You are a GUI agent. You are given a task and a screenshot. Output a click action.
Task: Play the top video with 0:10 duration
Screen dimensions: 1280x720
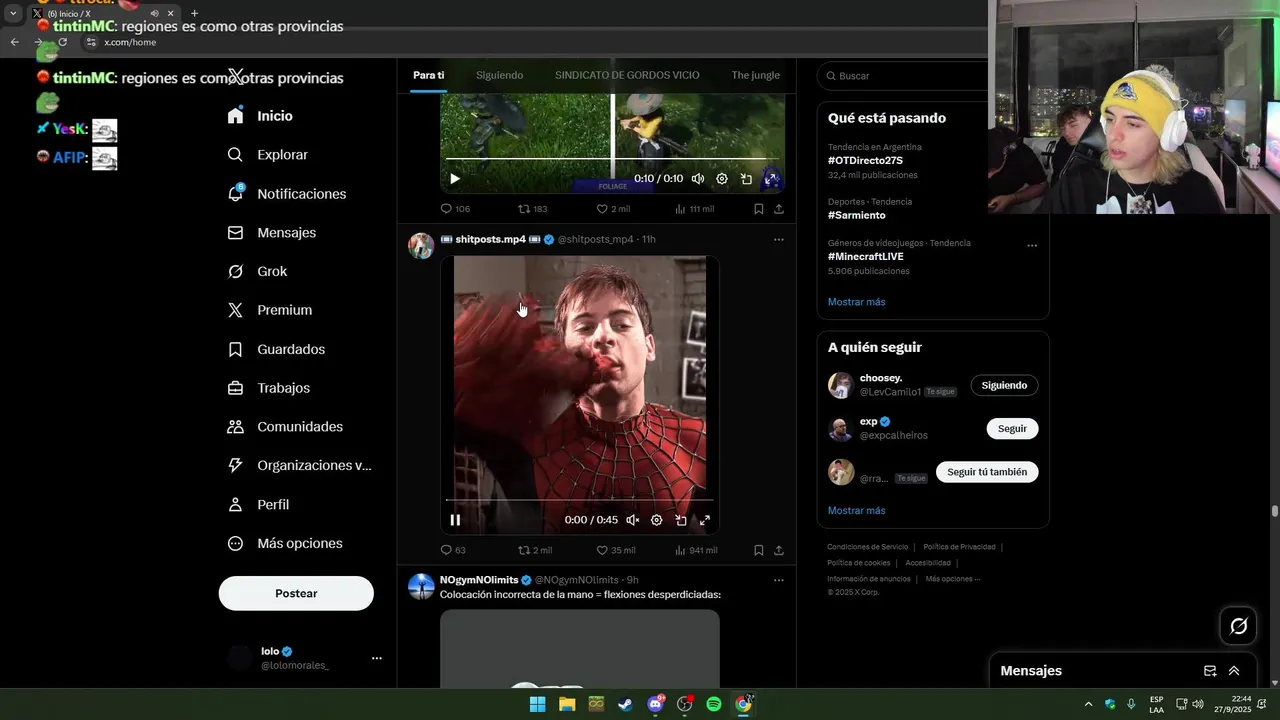455,179
